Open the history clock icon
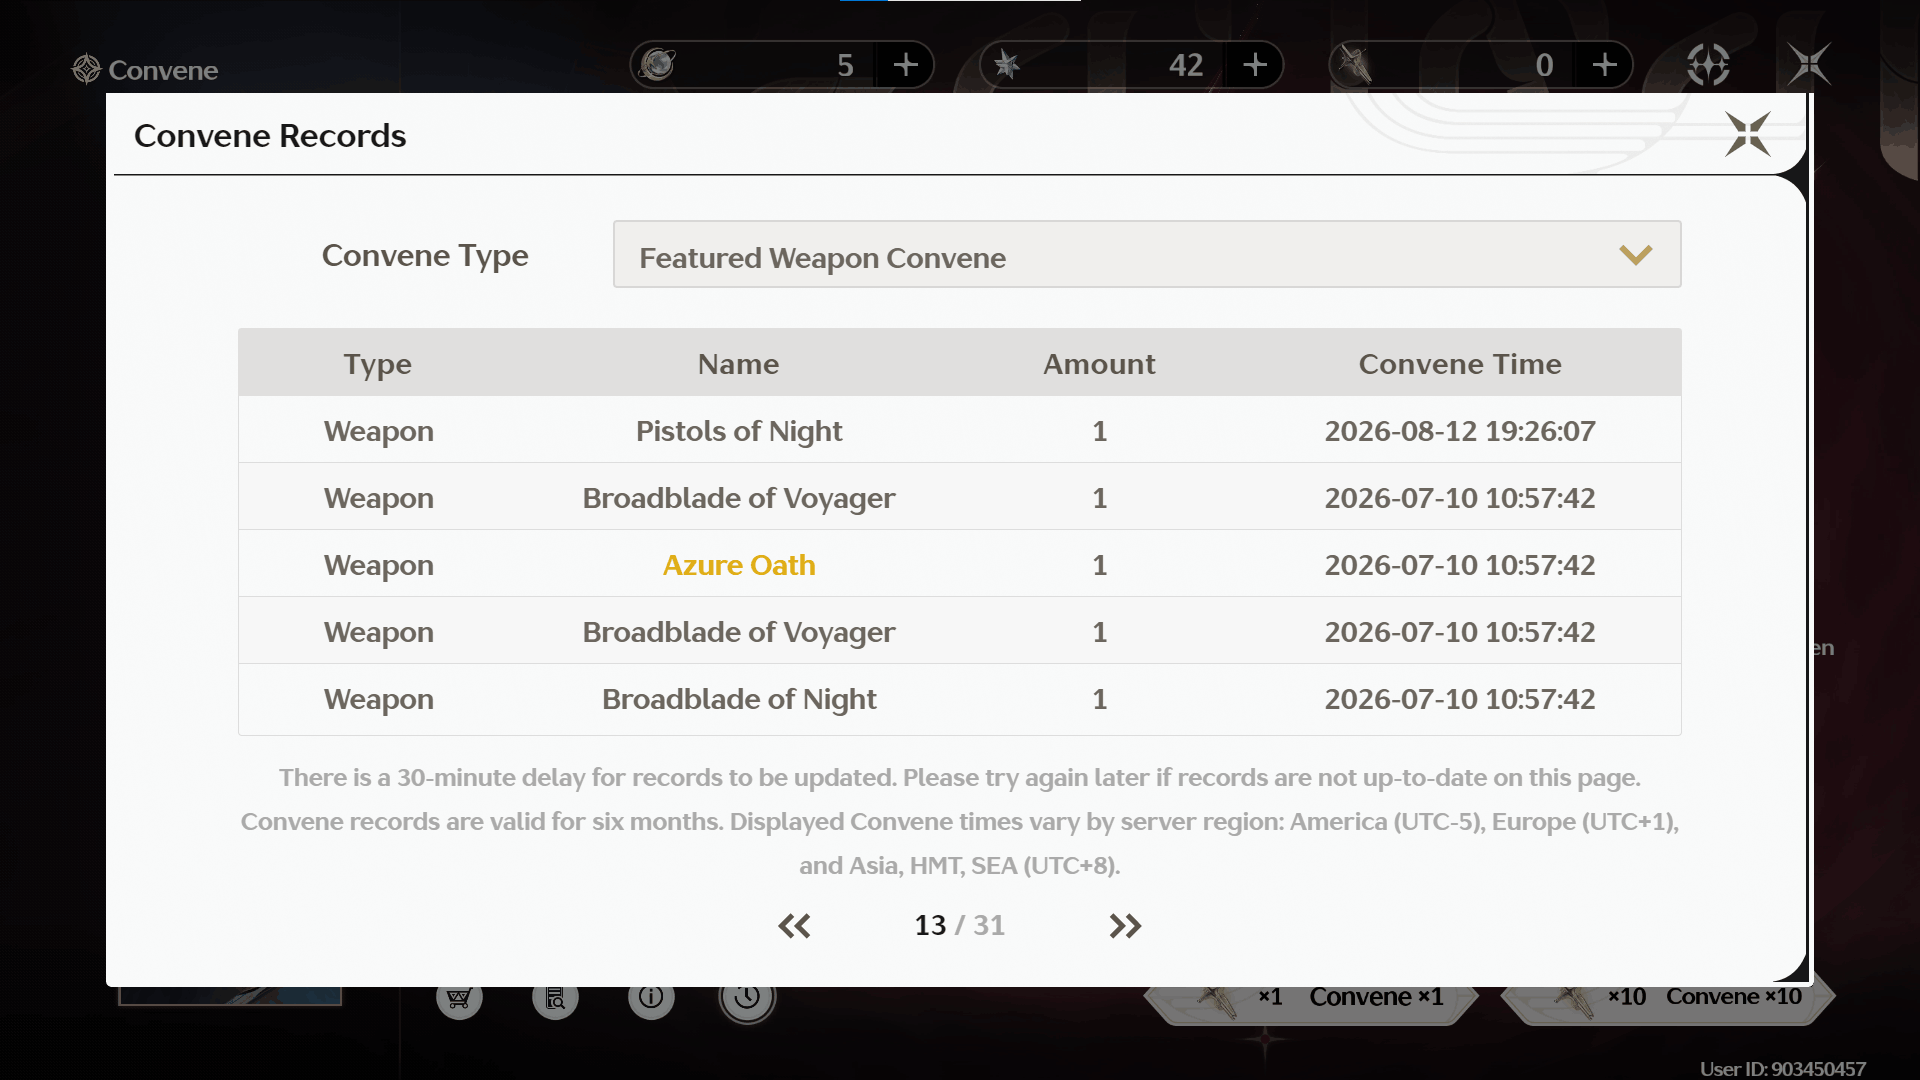The height and width of the screenshot is (1080, 1920). pyautogui.click(x=747, y=998)
